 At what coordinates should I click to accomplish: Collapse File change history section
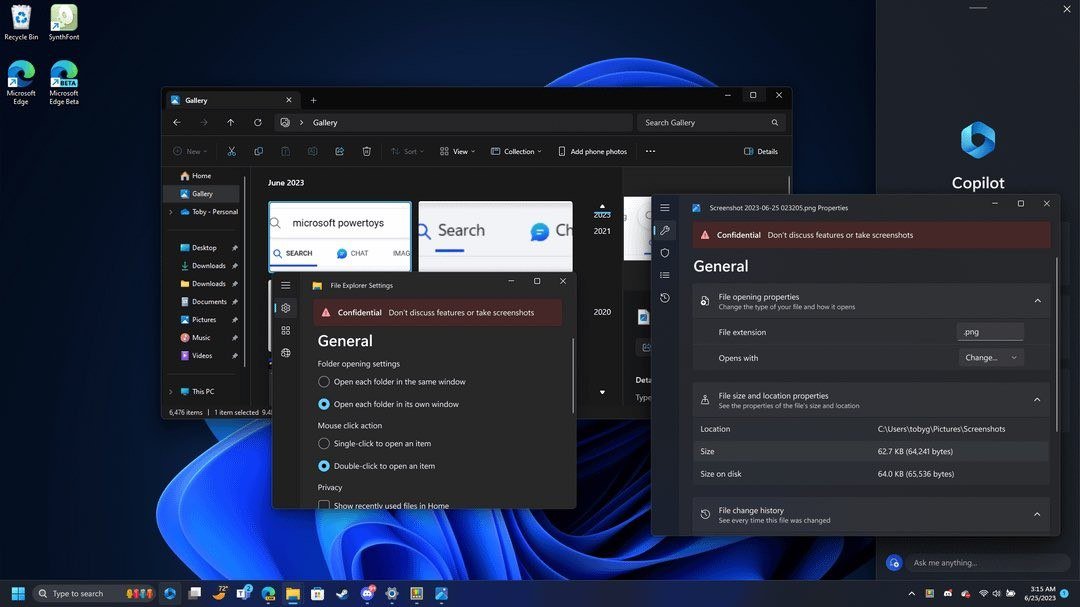coord(1037,514)
